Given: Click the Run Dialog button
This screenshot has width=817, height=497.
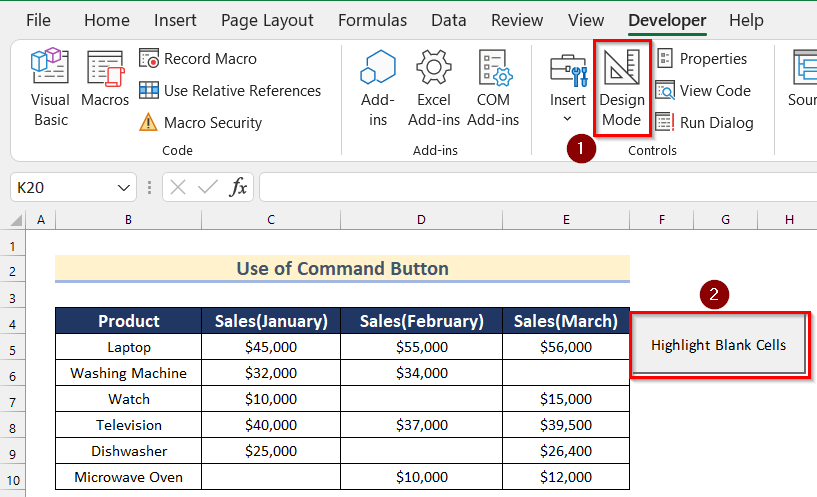Looking at the screenshot, I should (705, 123).
